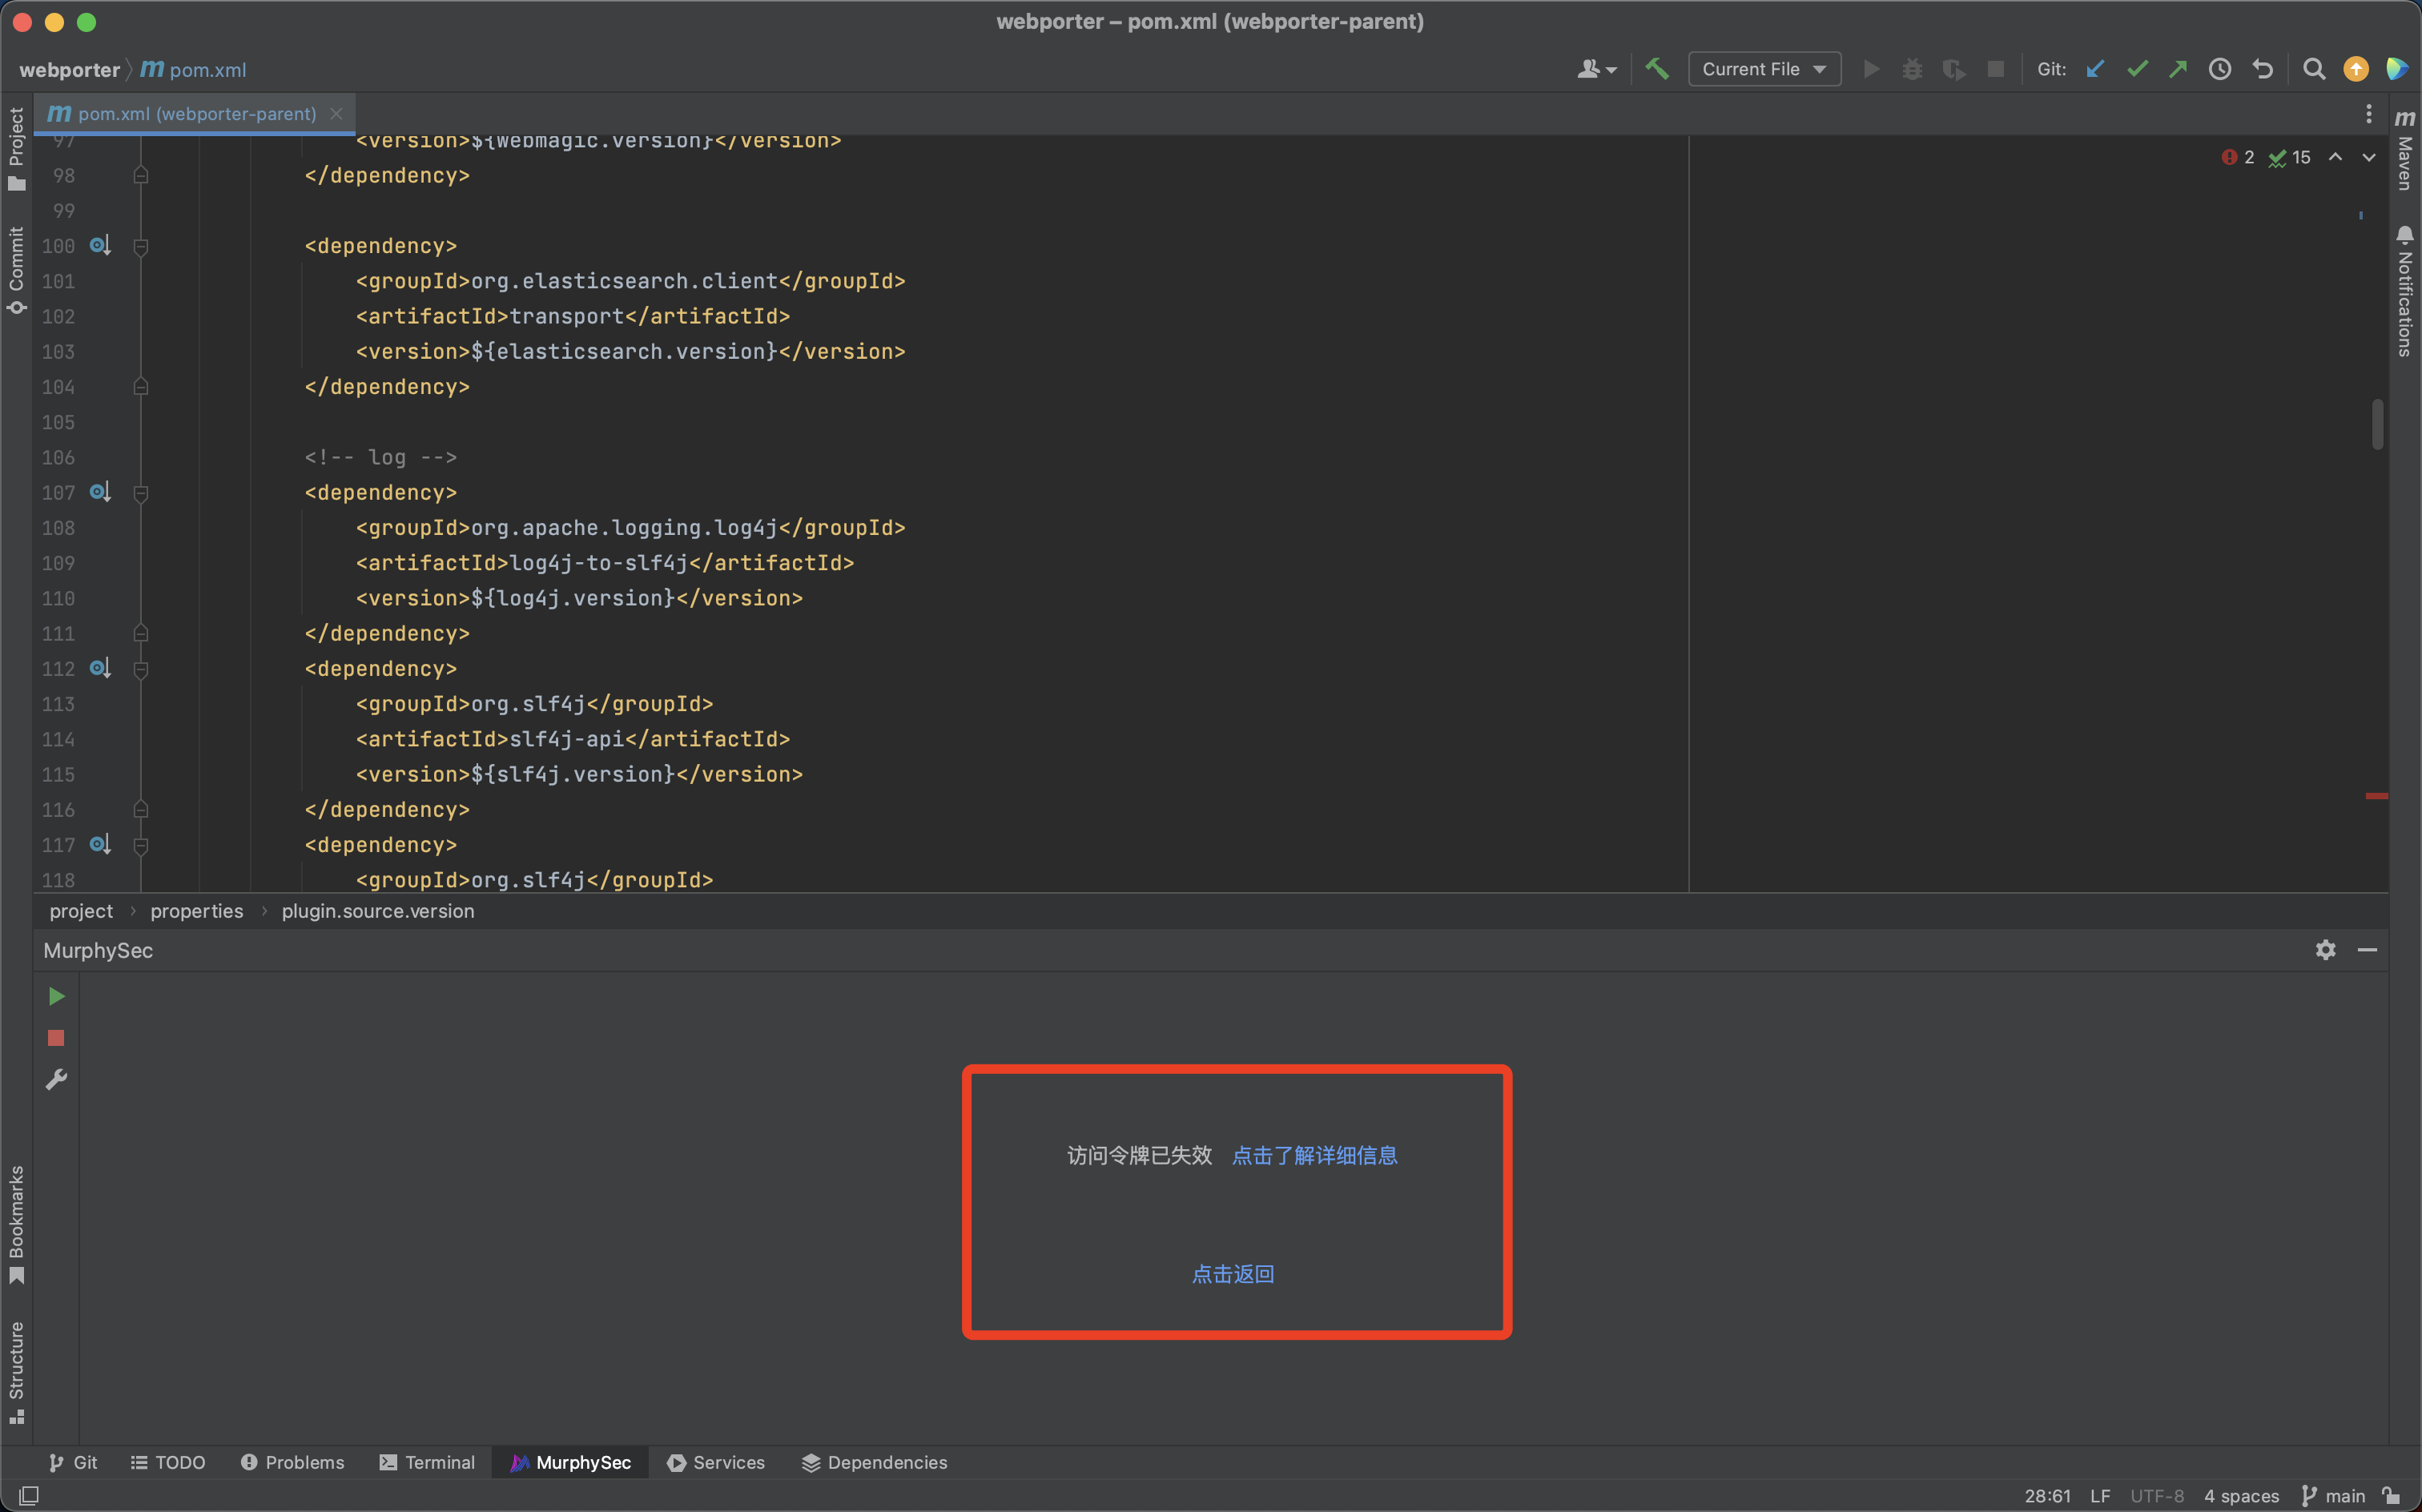
Task: Open the Problems tool tab
Action: 293,1462
